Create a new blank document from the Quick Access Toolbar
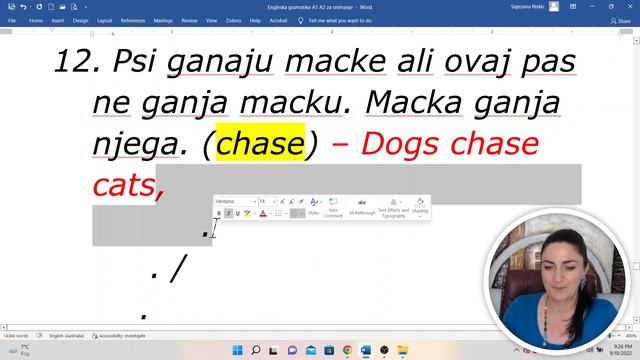The width and height of the screenshot is (640, 360). point(51,7)
